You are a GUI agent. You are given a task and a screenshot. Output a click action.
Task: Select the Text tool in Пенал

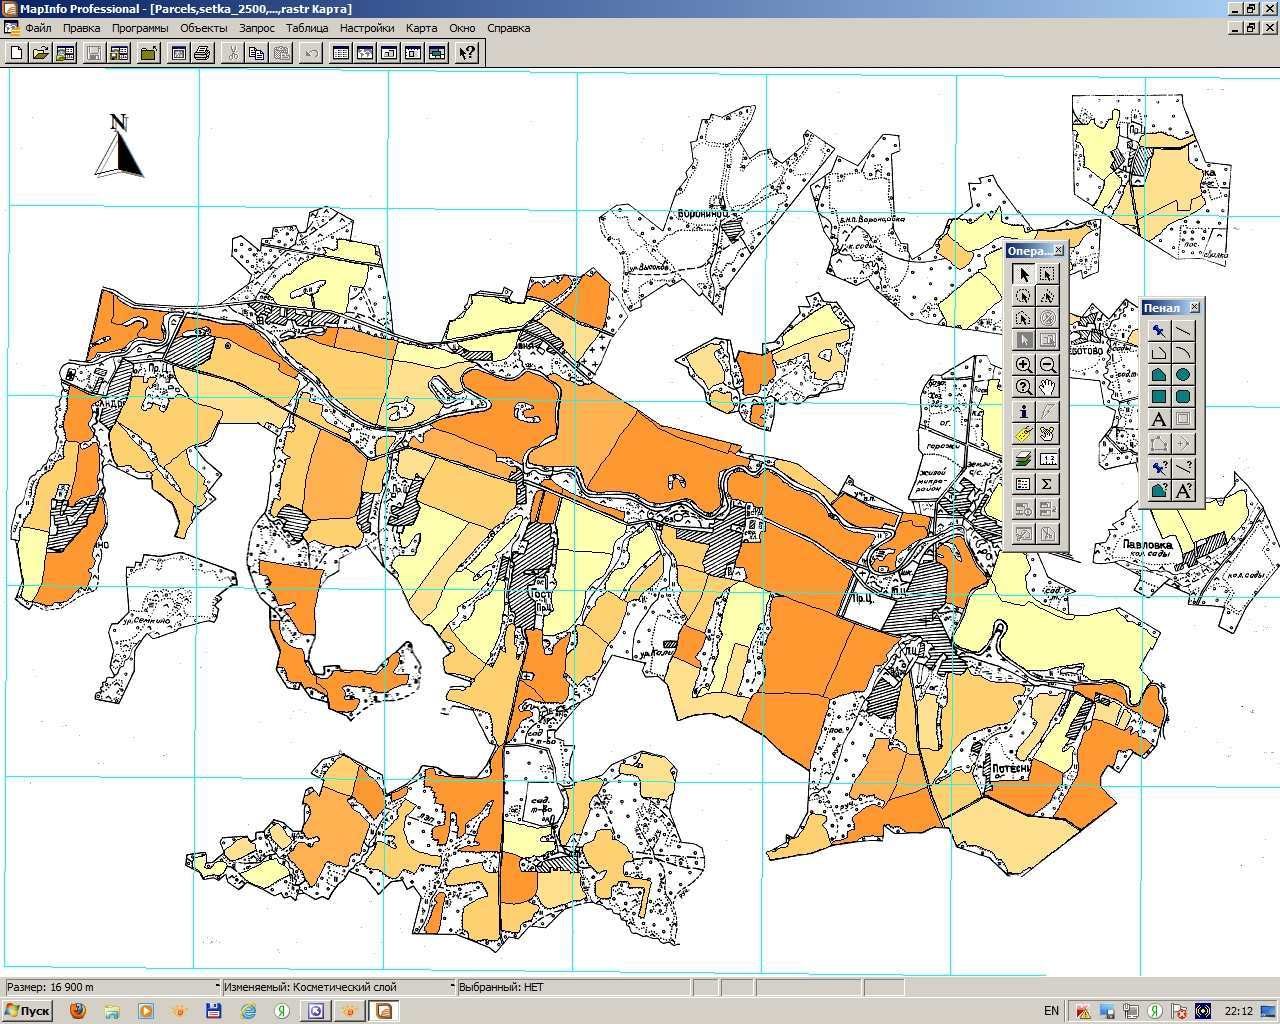tap(1159, 419)
